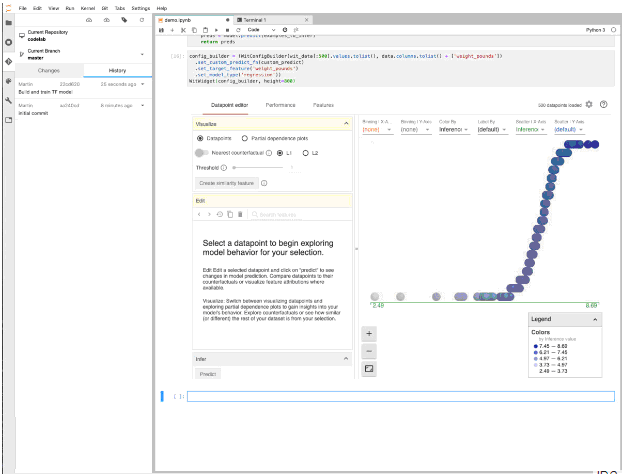The image size is (623, 474).
Task: Click the info icon beside Create similarity feature
Action: point(264,183)
